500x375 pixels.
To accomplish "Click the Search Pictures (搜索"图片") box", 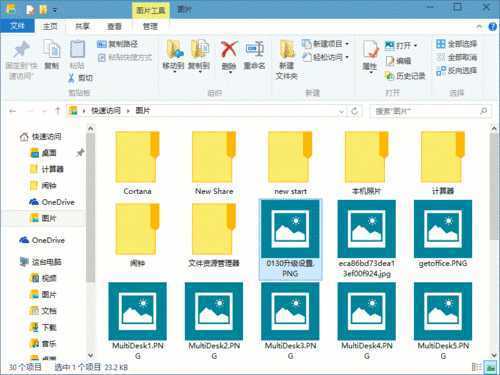I will click(430, 111).
